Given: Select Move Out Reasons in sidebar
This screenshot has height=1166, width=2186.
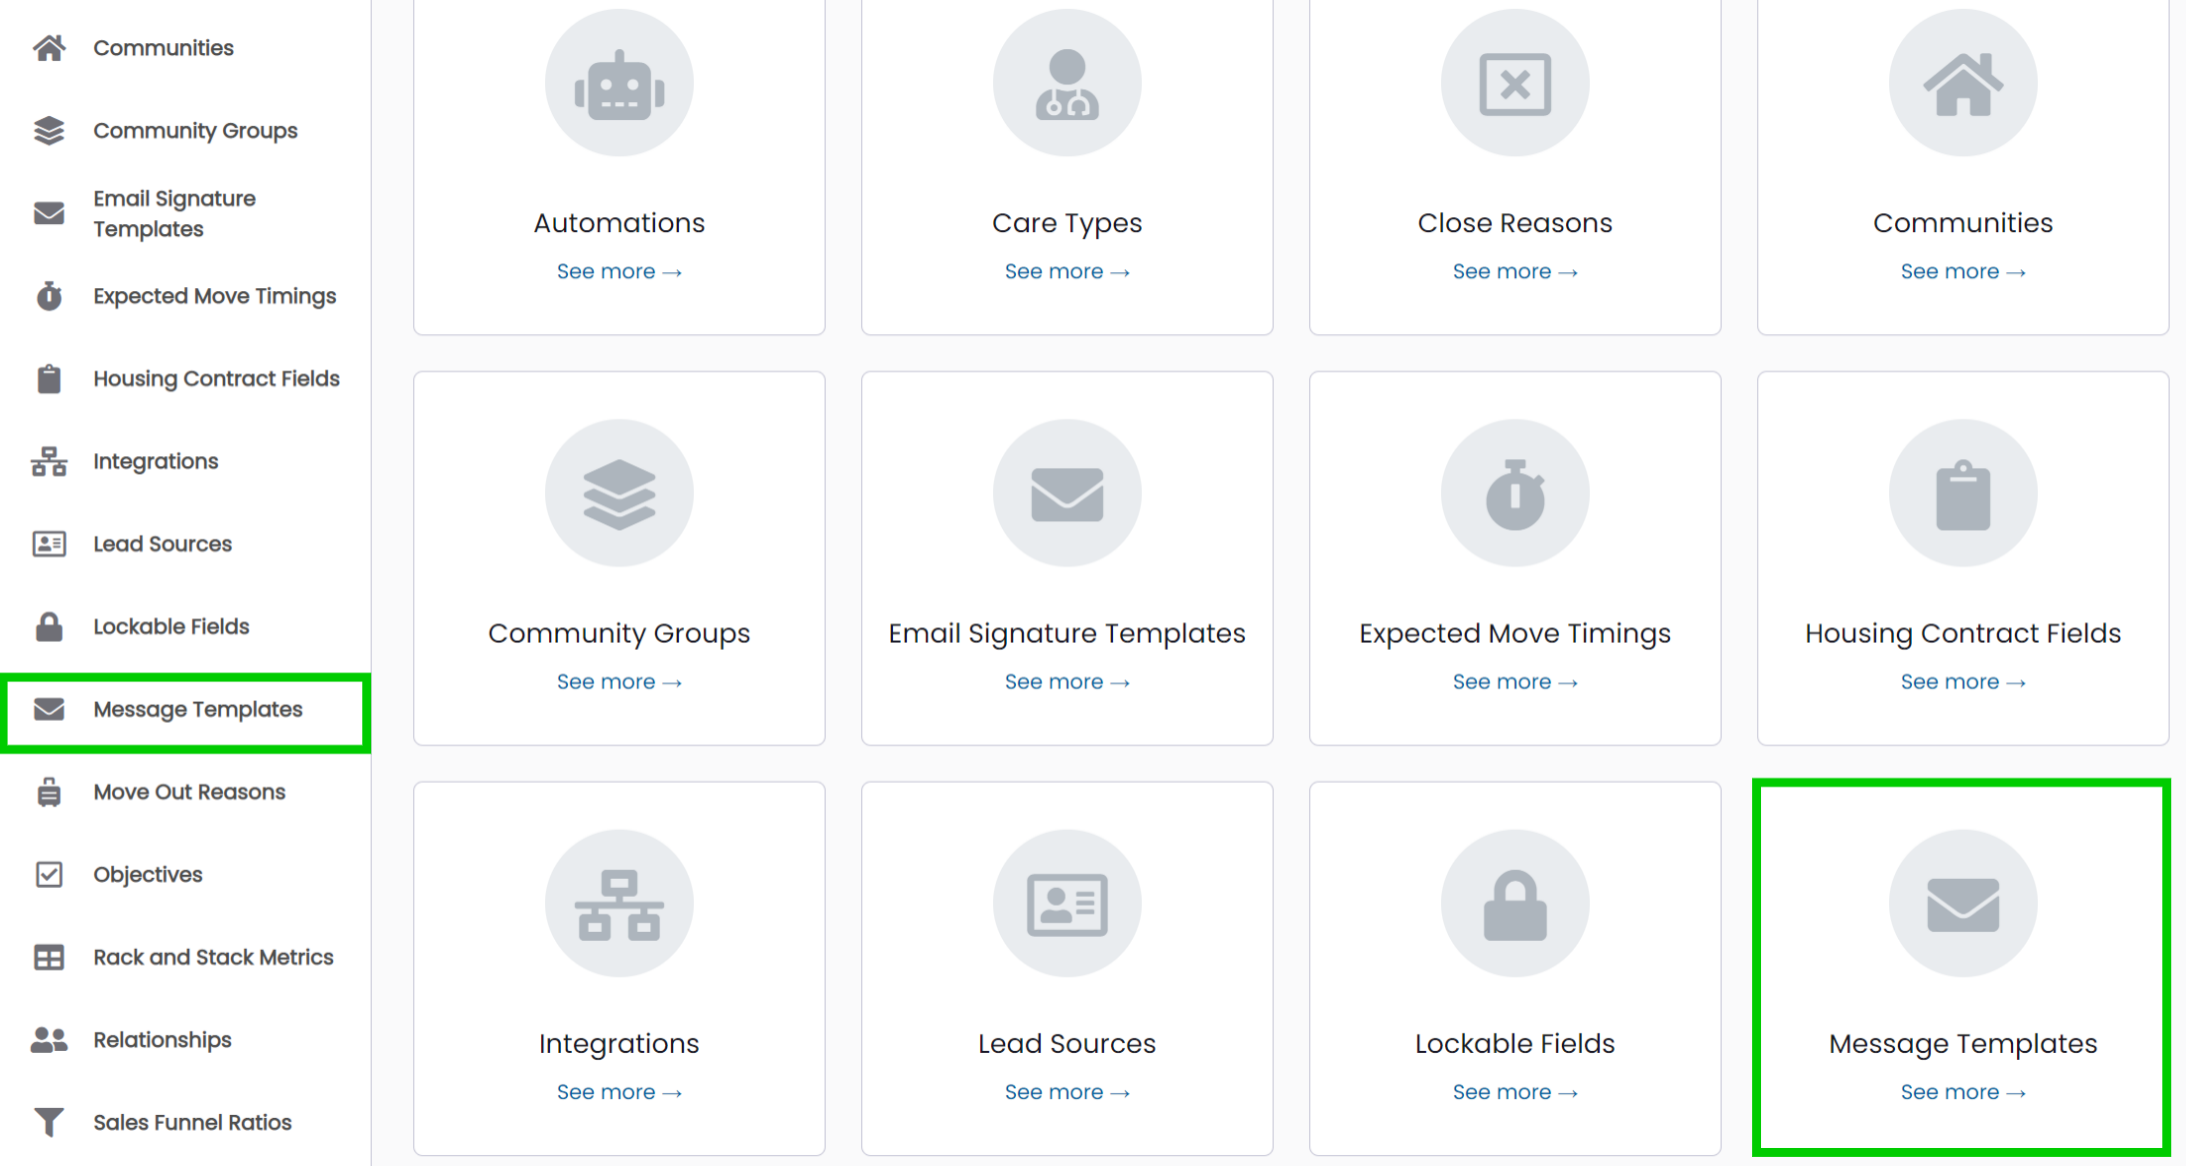Looking at the screenshot, I should tap(189, 792).
